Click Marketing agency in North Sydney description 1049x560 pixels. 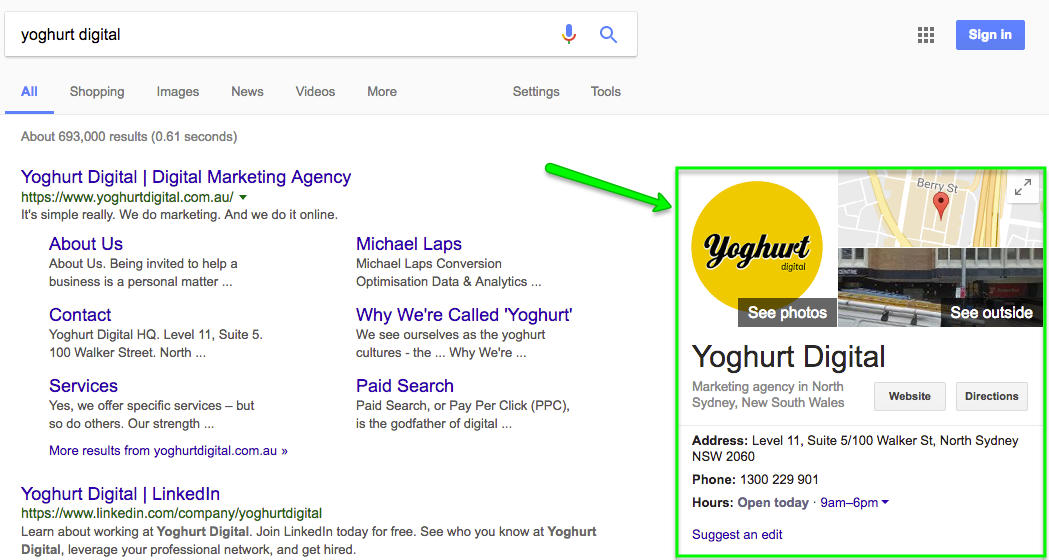pos(768,395)
